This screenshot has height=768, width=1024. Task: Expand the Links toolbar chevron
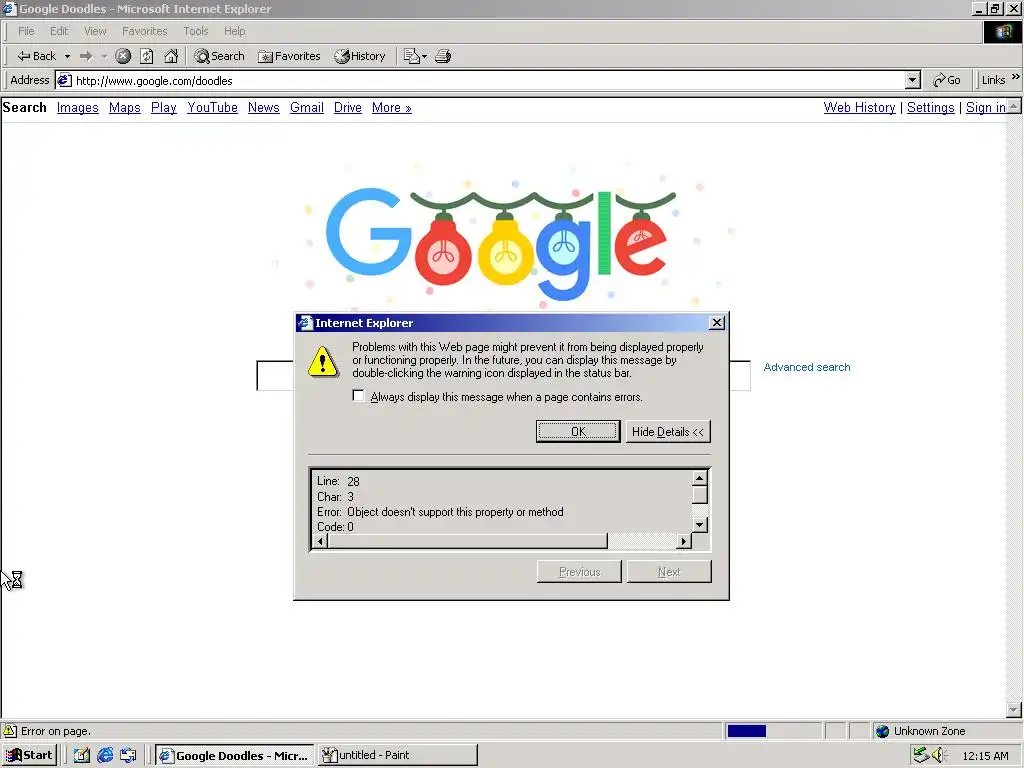click(x=1016, y=77)
